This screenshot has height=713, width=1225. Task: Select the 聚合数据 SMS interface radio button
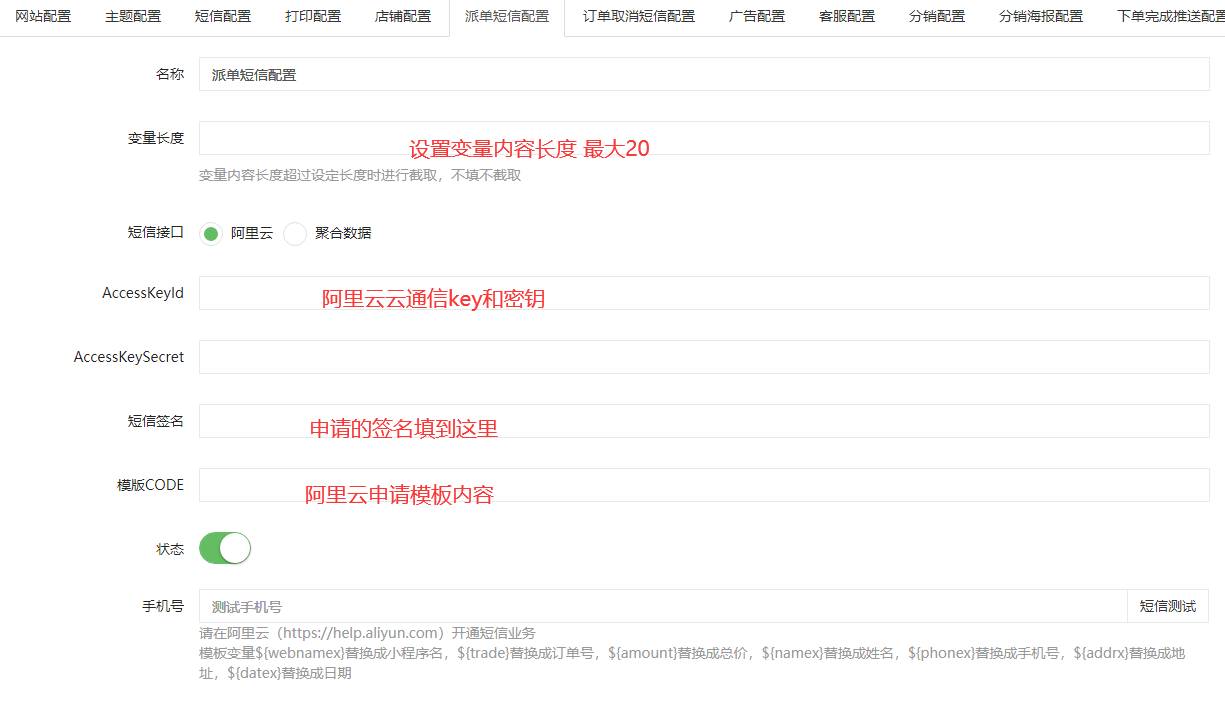(295, 234)
